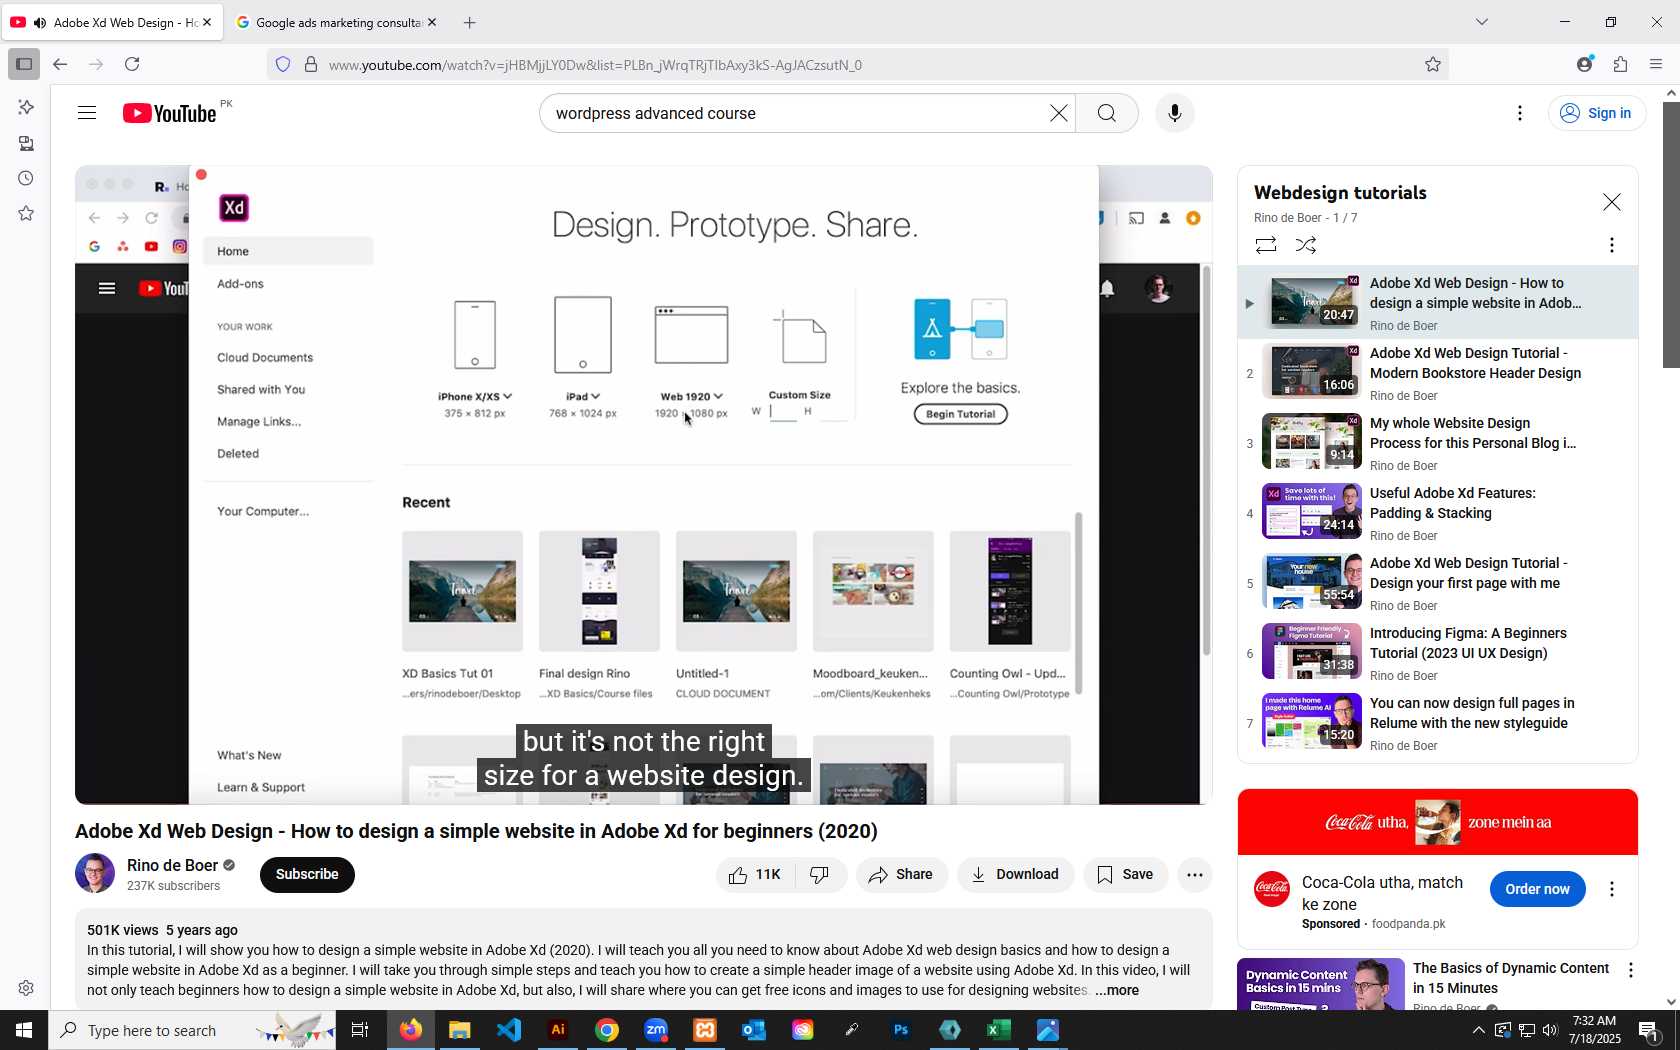
Task: Start voice search with the microphone
Action: point(1175,113)
